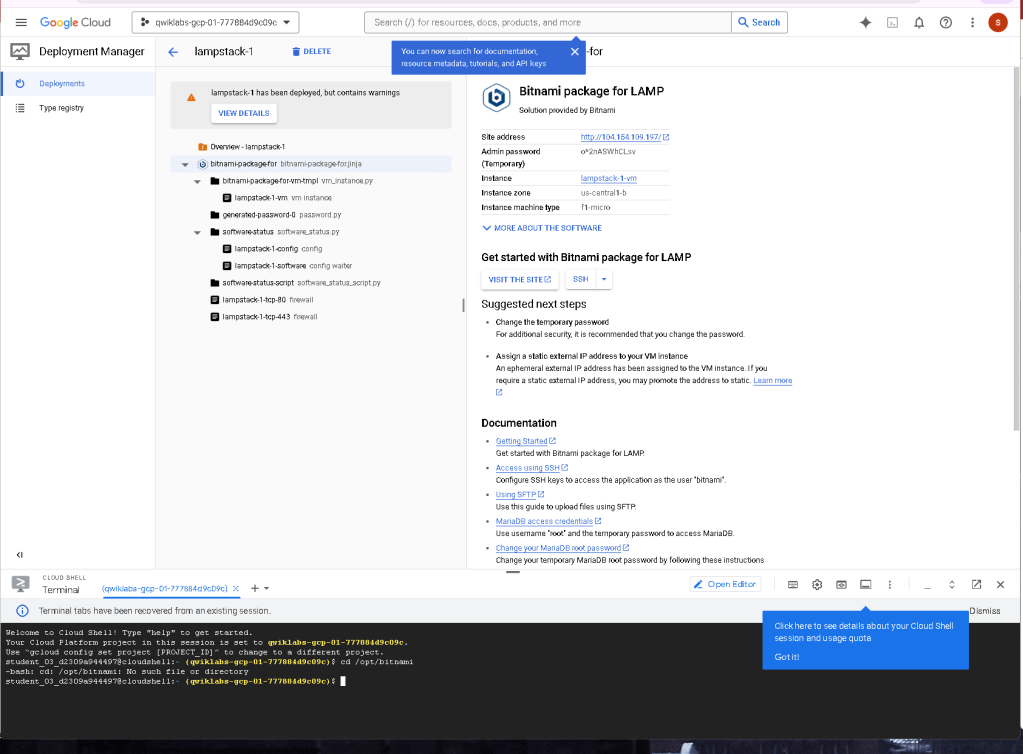This screenshot has height=754, width=1023.
Task: Click the search resources input field
Action: point(547,22)
